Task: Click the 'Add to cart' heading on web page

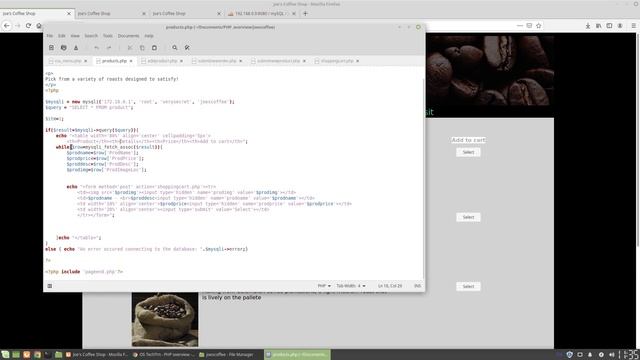Action: click(x=468, y=140)
